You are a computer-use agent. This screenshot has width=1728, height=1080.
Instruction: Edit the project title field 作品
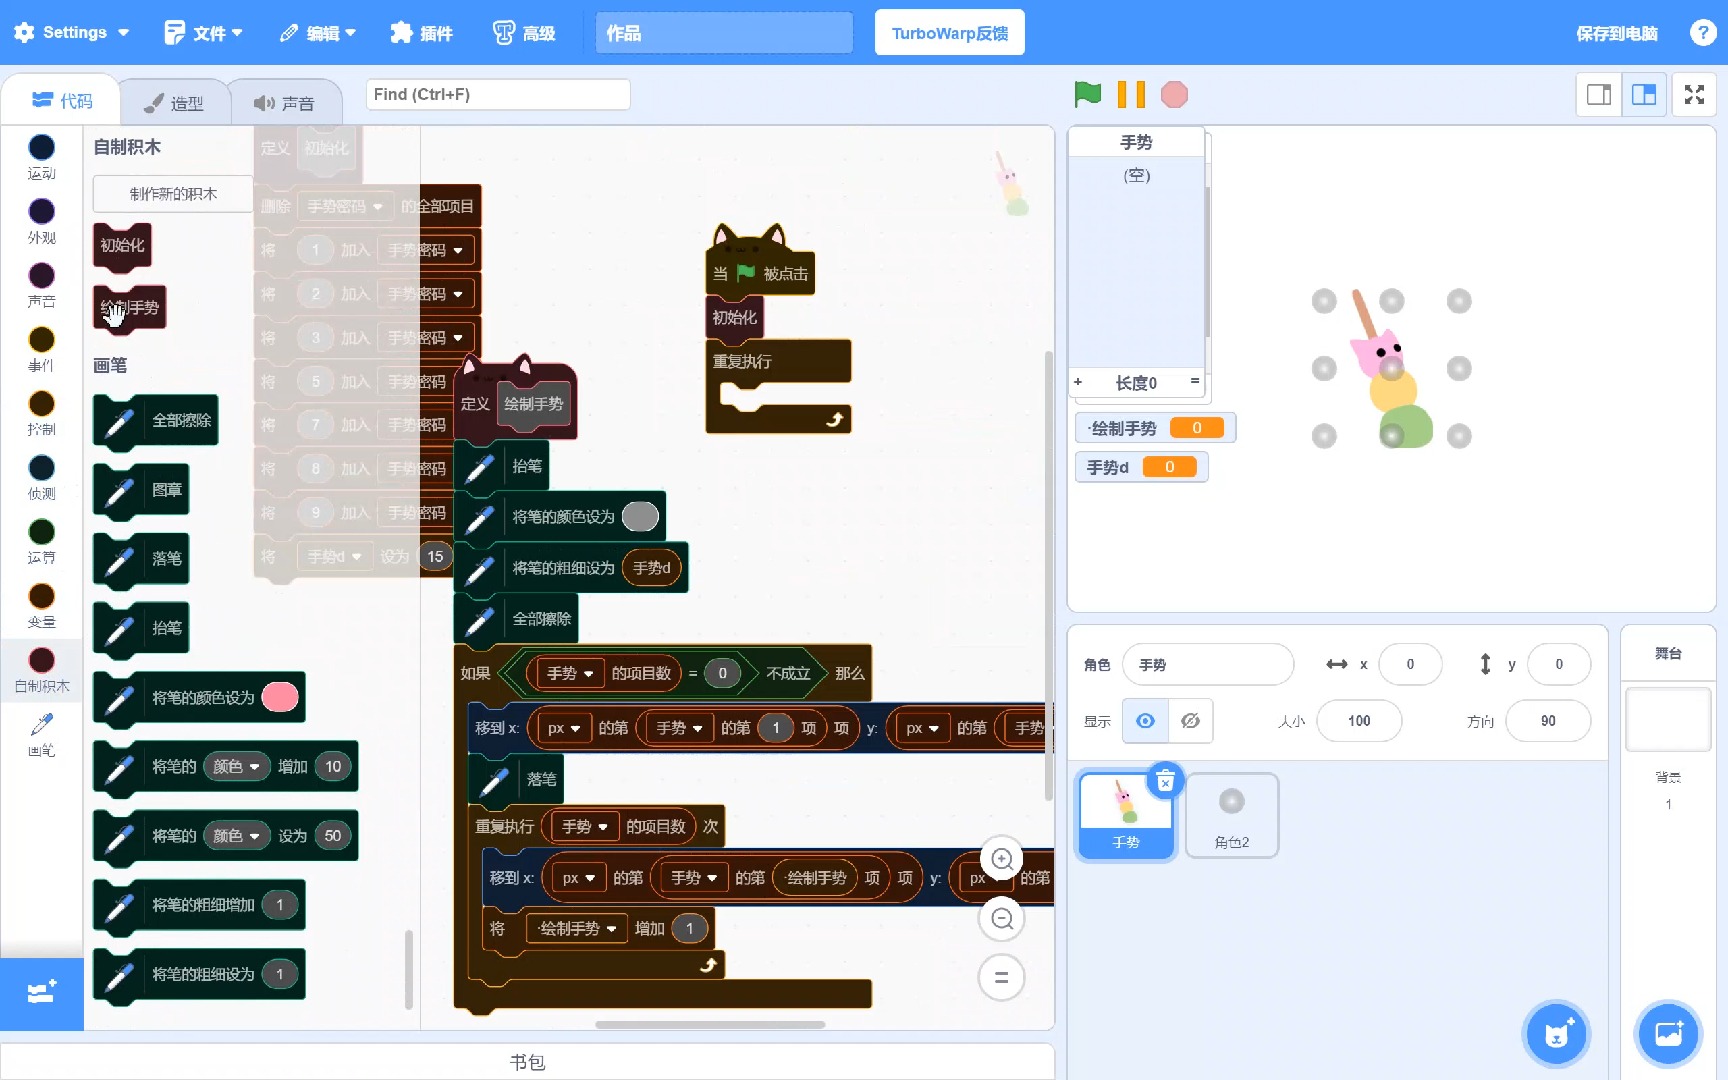pos(724,33)
